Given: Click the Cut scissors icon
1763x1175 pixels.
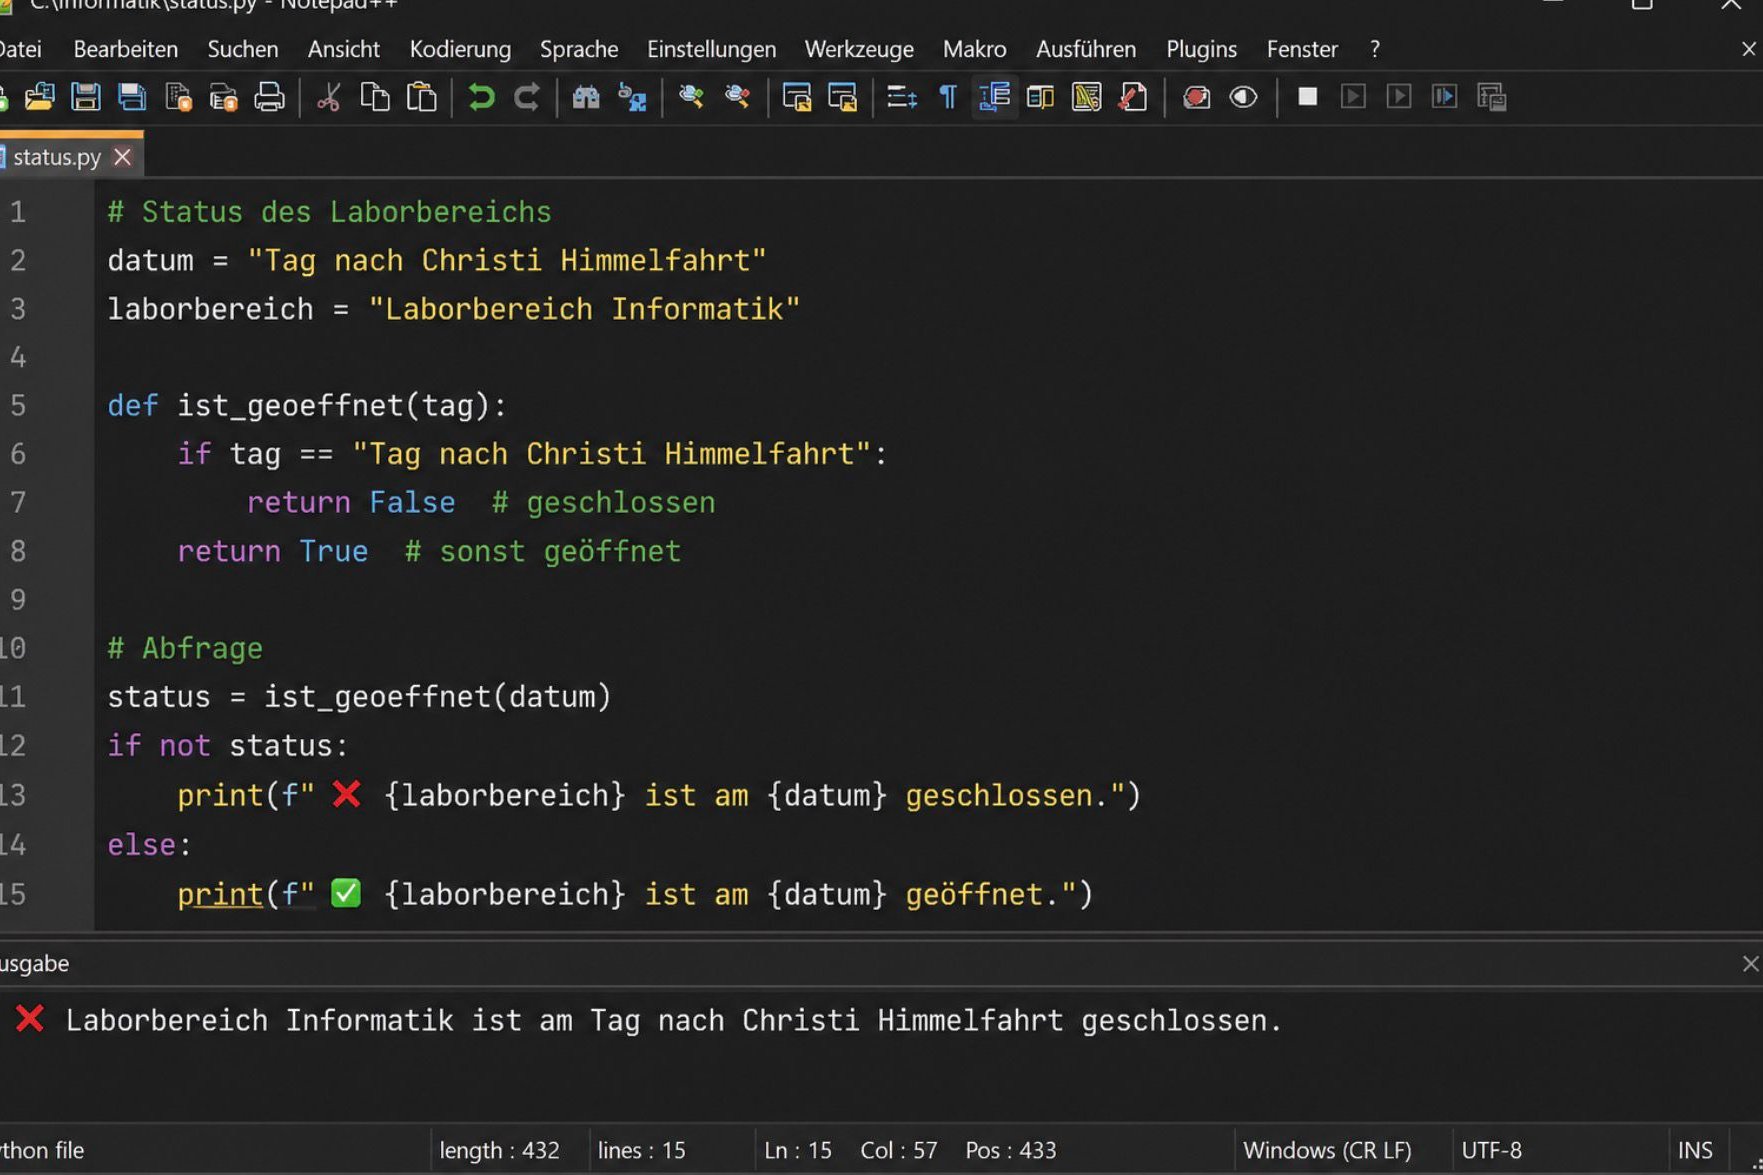Looking at the screenshot, I should pos(328,97).
